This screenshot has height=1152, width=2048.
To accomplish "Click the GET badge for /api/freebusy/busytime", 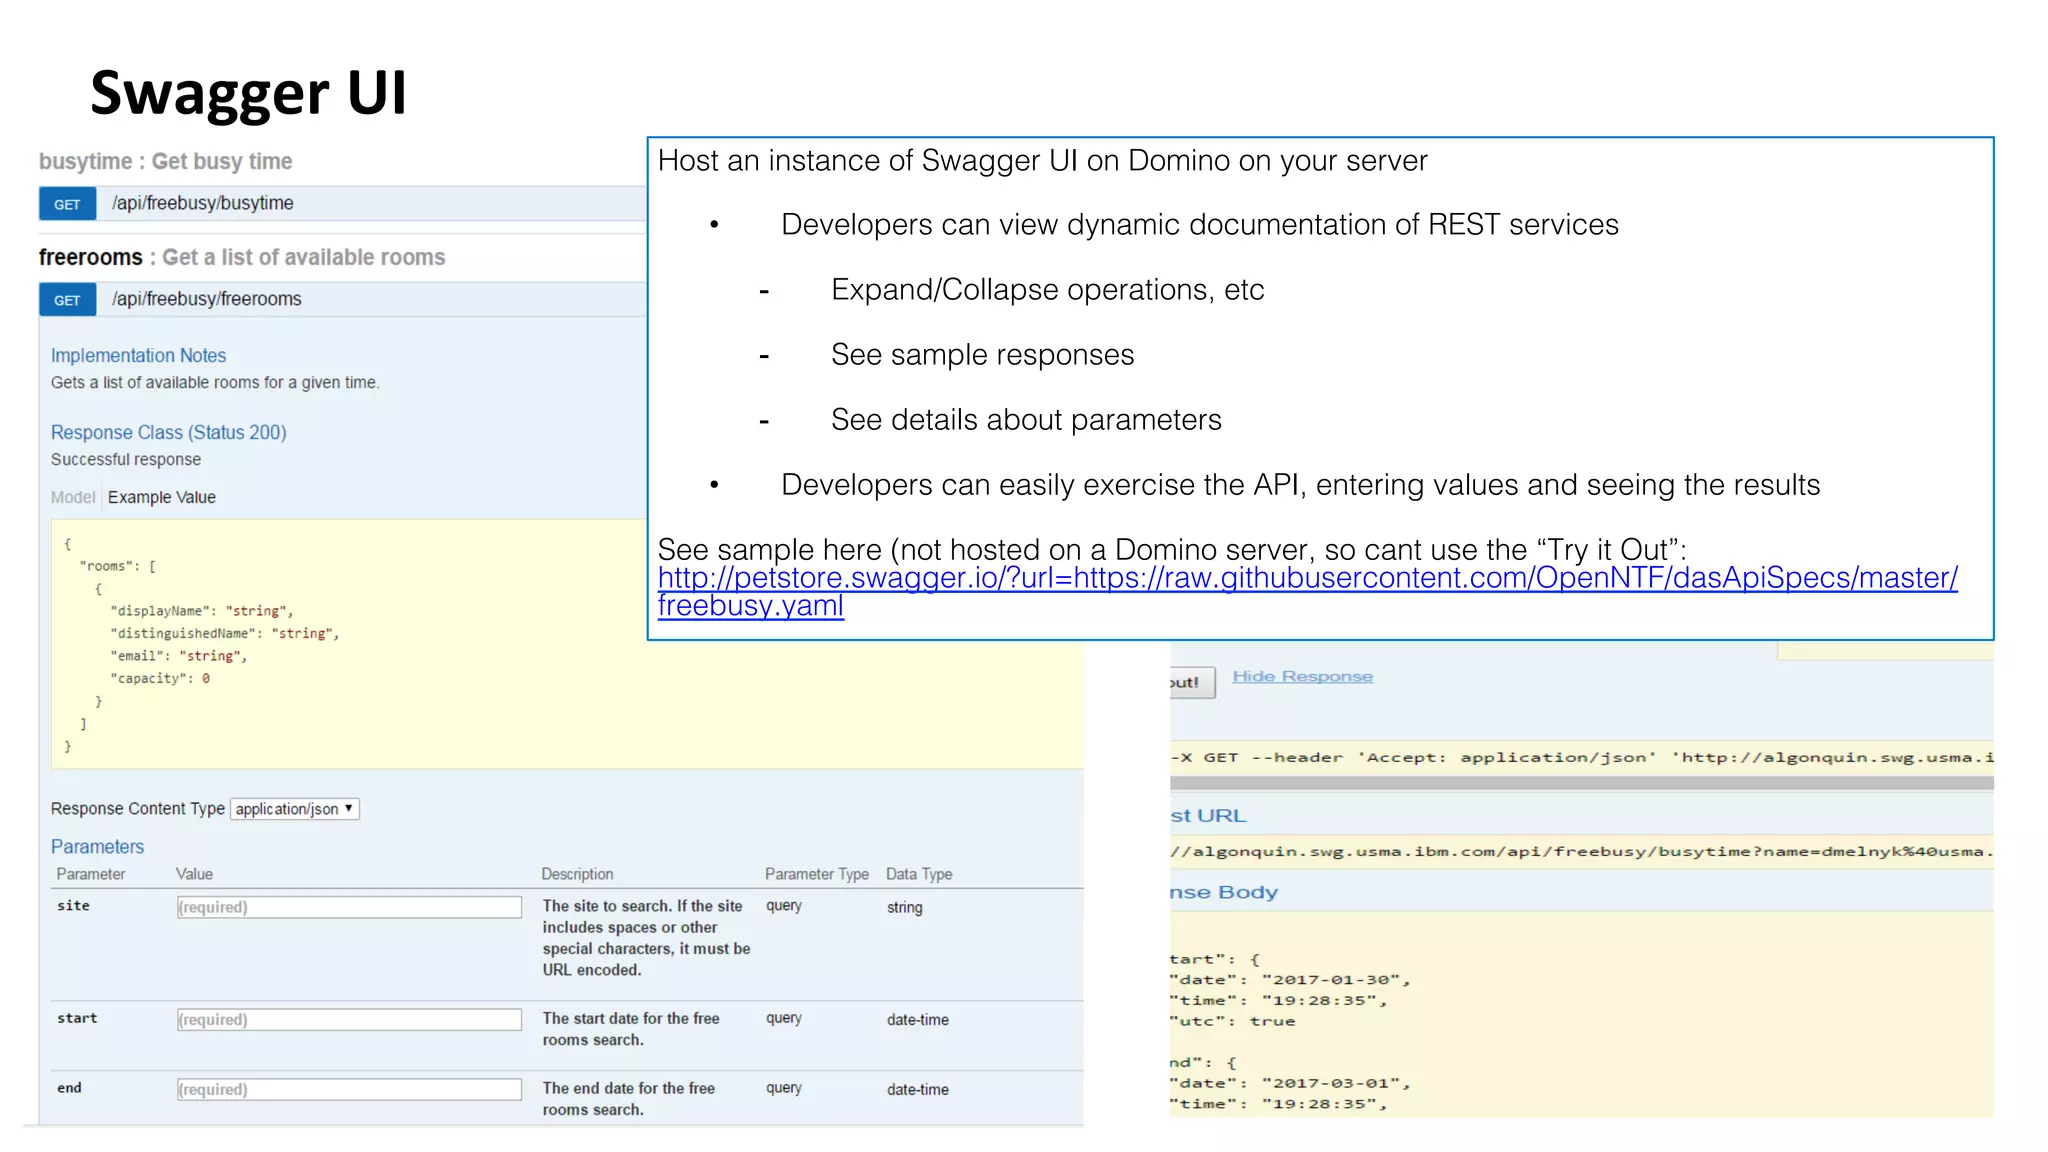I will coord(67,204).
